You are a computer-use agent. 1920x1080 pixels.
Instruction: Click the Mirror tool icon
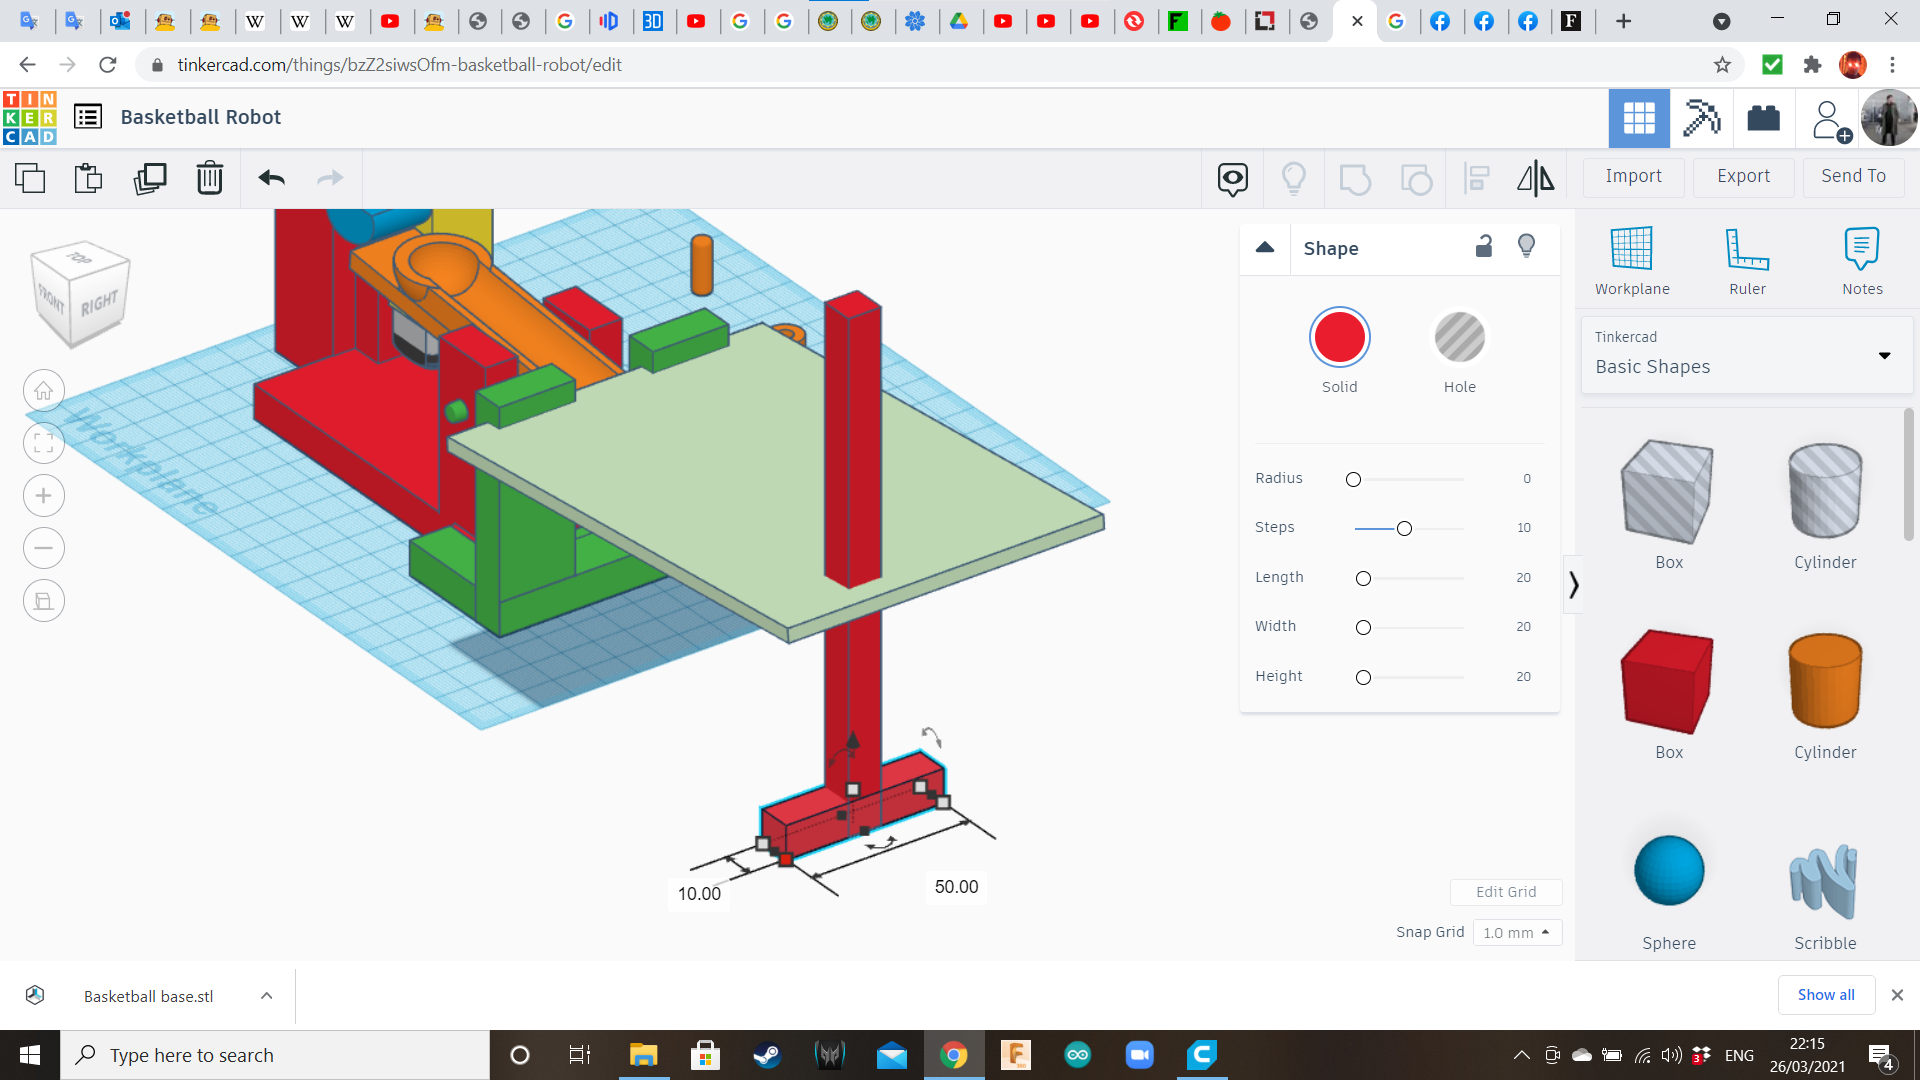pyautogui.click(x=1535, y=178)
